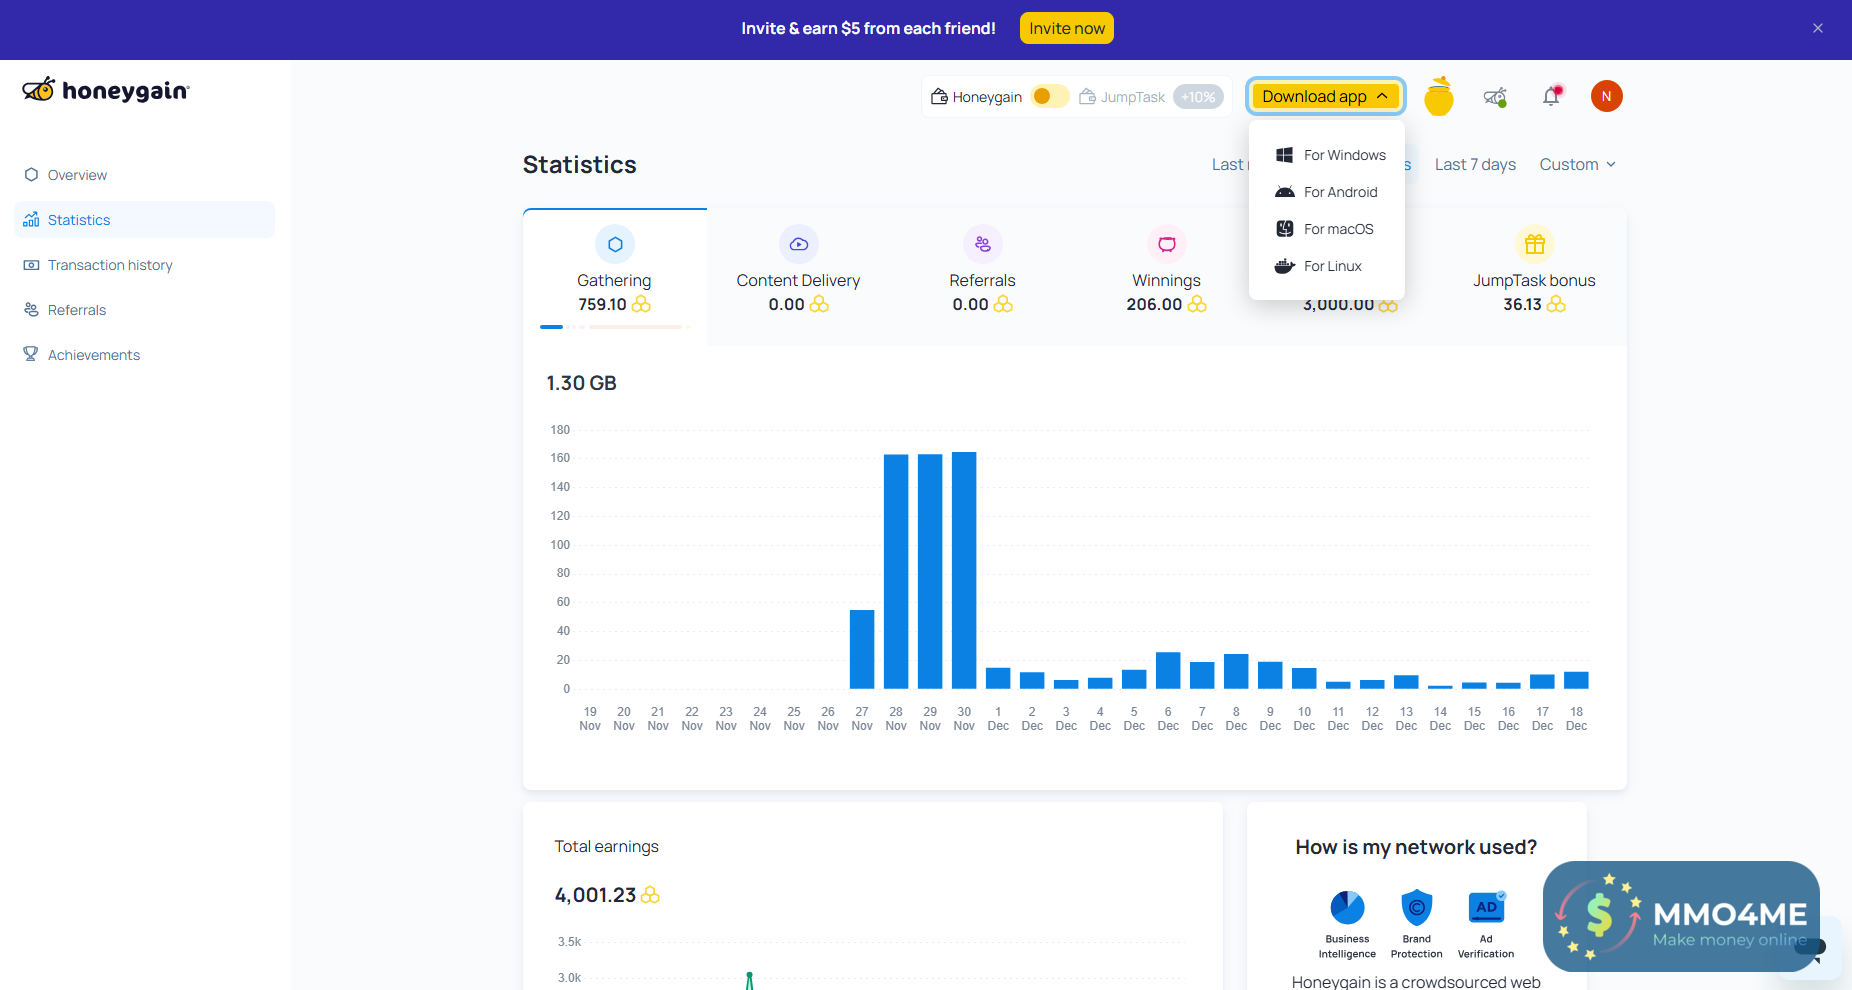Screen dimensions: 1852x990
Task: Click the Transaction history cash icon
Action: point(31,265)
